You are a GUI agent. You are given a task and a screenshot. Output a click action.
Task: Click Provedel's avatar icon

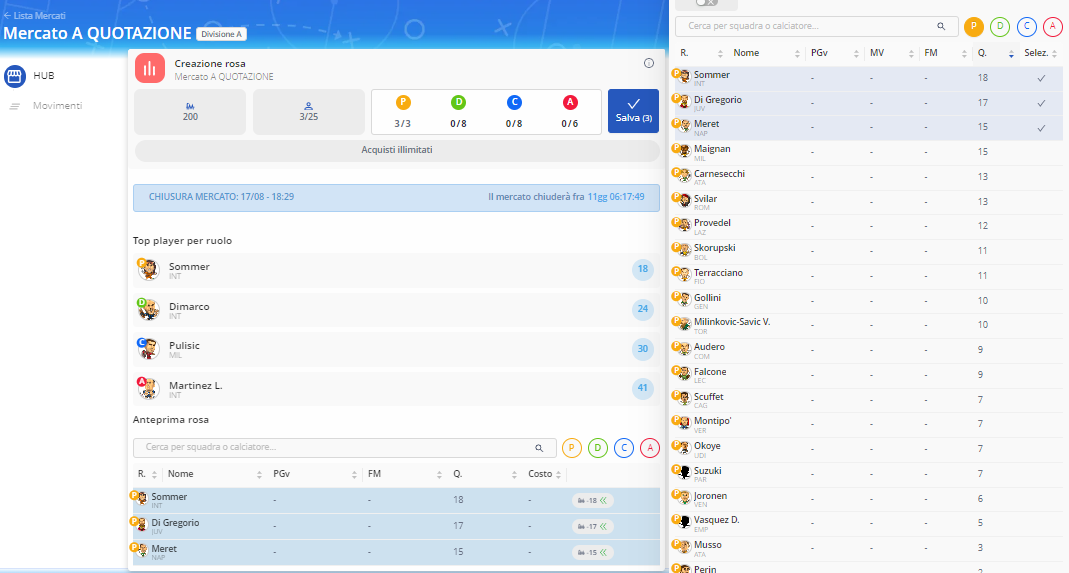point(684,226)
